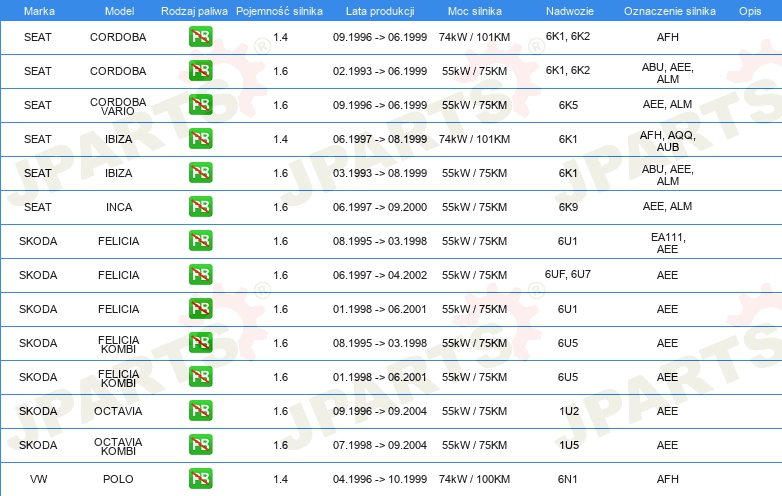Select the OCTAVIA KOMBI model cell
Screen dimensions: 782x496
[118, 446]
